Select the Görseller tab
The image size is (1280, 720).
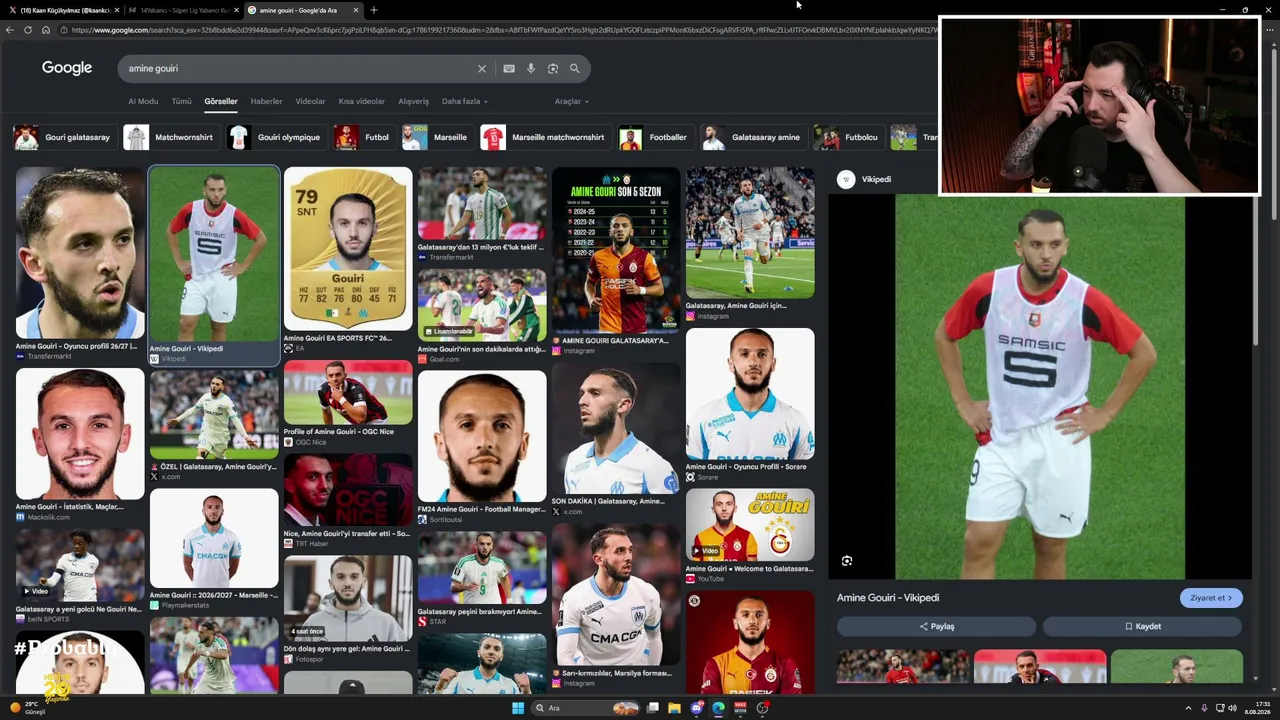coord(221,101)
